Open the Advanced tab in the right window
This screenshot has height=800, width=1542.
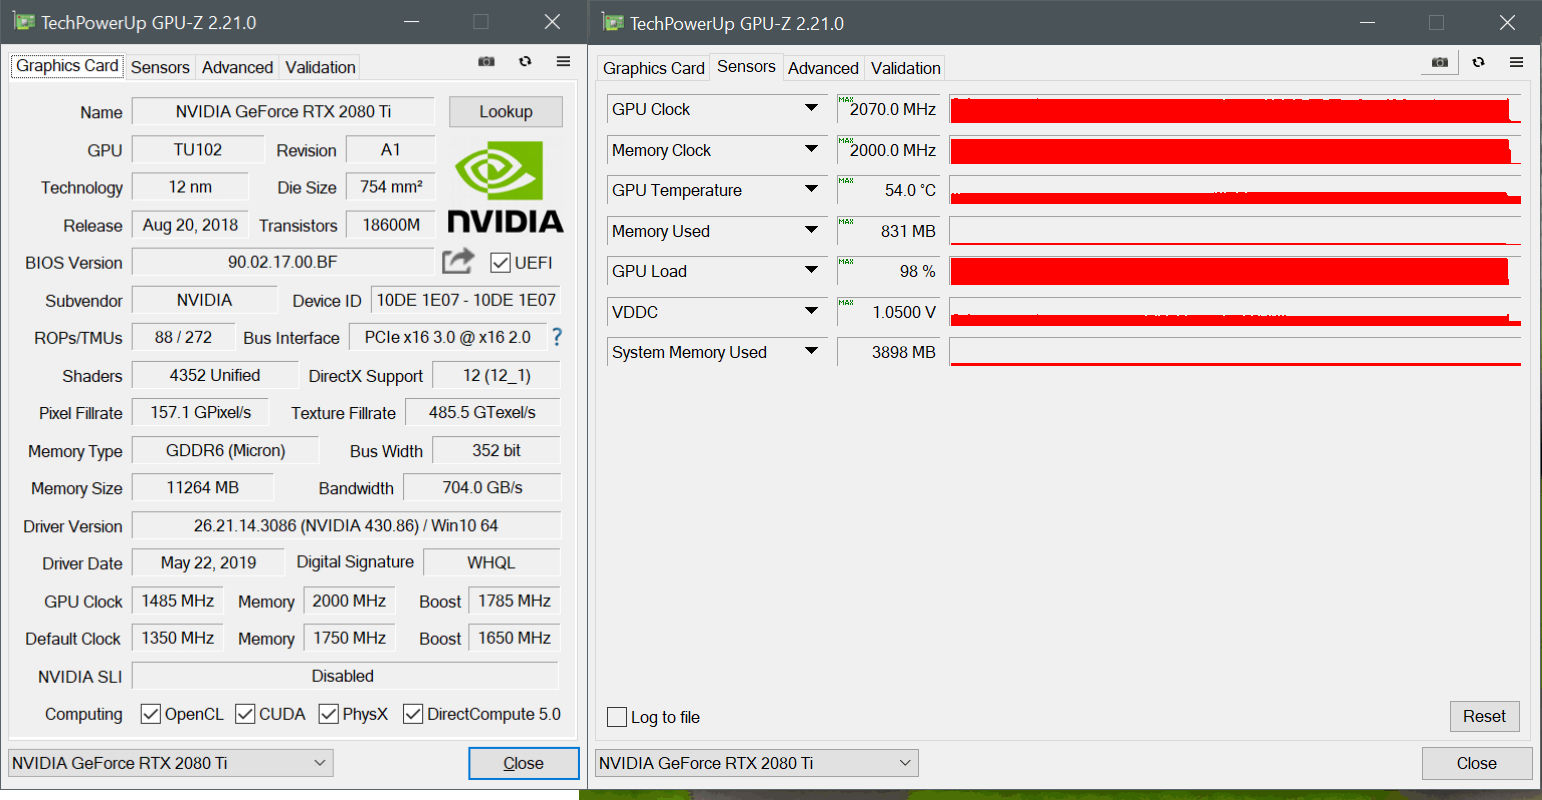[823, 68]
